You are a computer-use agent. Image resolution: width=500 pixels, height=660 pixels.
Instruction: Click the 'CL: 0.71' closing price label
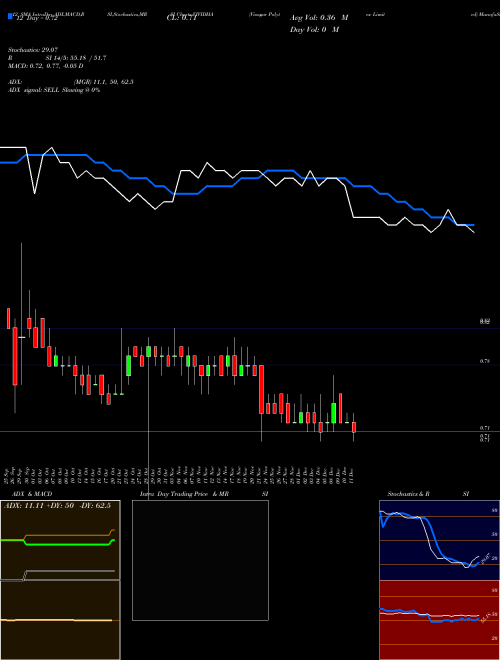click(181, 18)
